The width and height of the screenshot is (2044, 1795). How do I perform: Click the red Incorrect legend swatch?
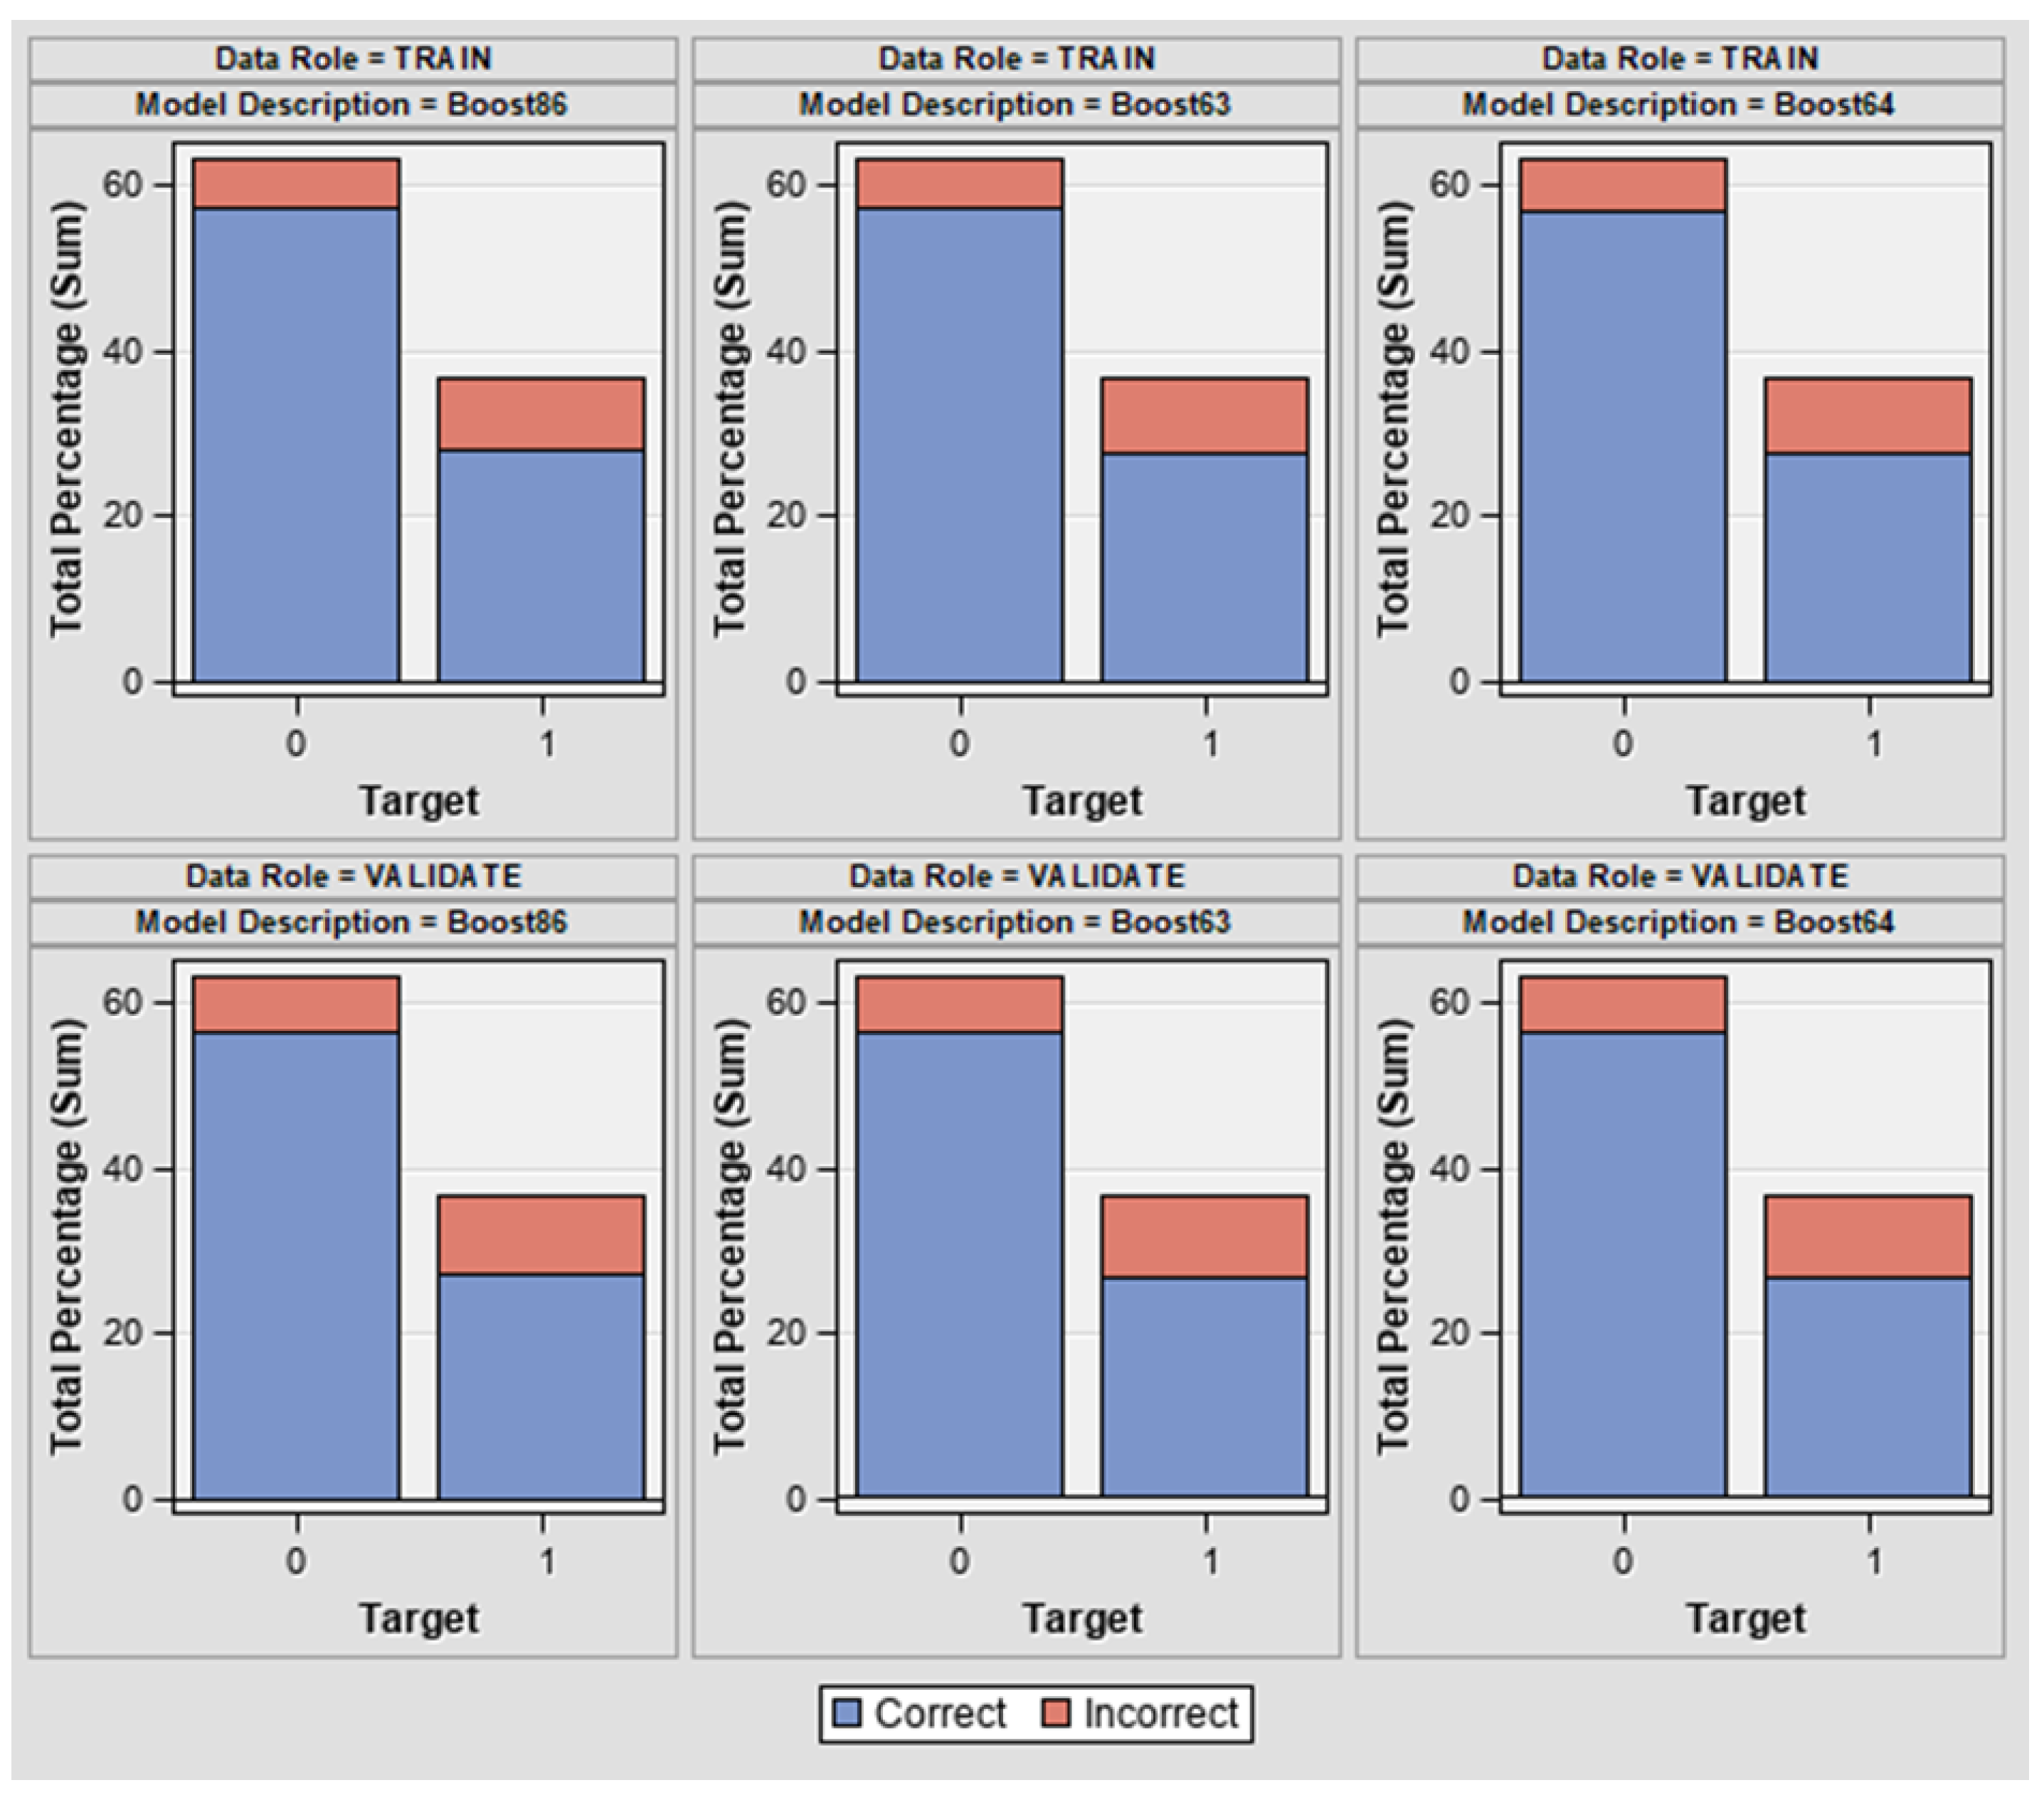(x=1055, y=1713)
